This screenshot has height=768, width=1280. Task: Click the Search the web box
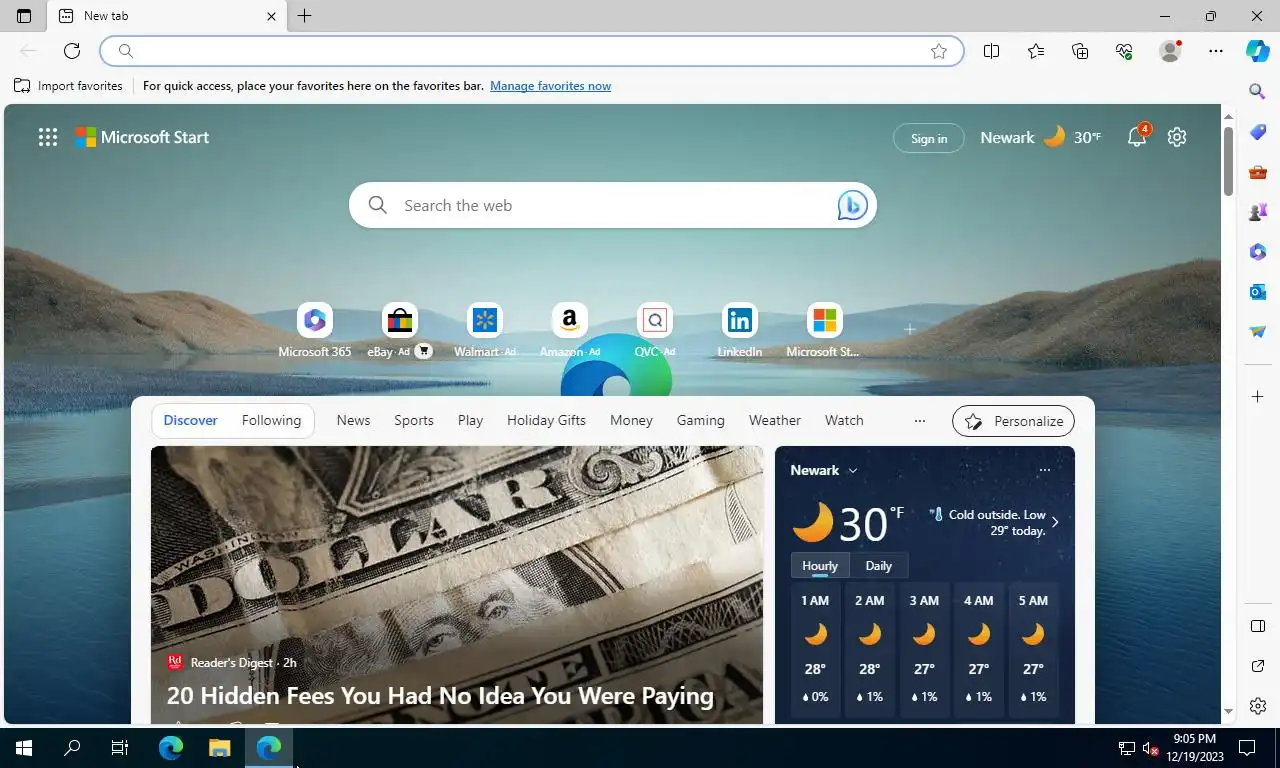click(615, 205)
